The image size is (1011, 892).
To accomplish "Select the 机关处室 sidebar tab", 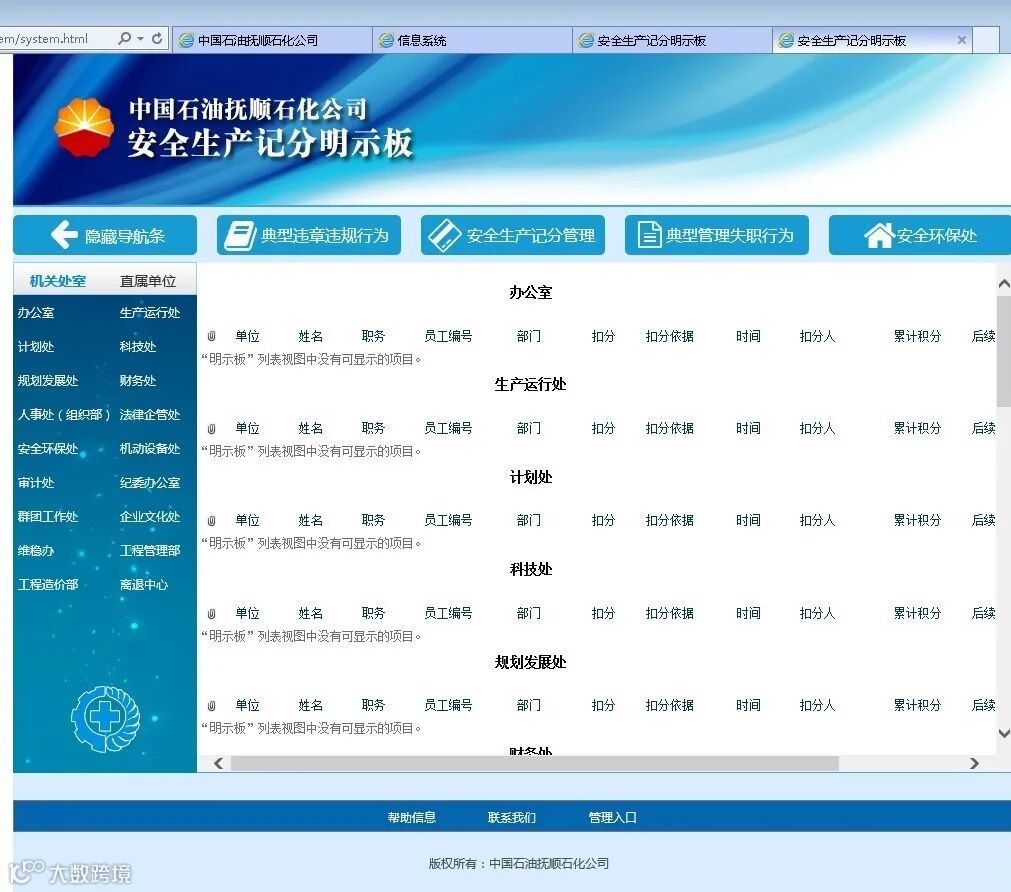I will [57, 281].
